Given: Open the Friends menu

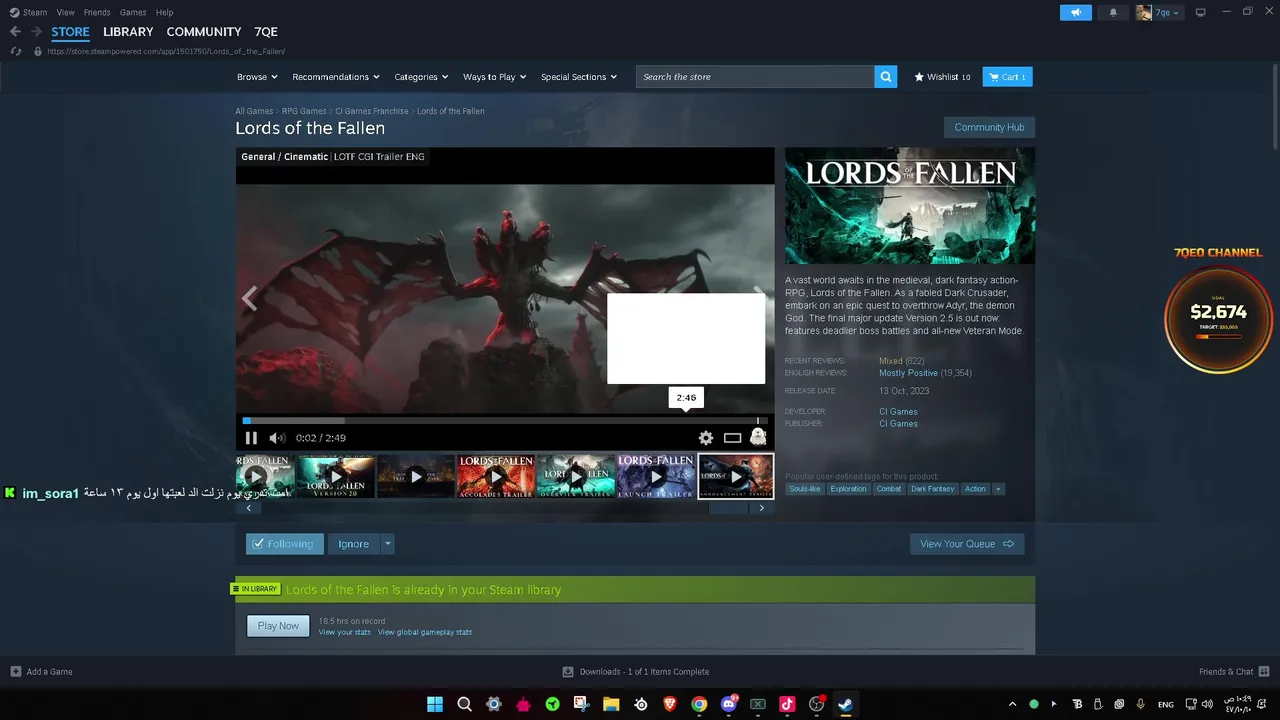Looking at the screenshot, I should click(97, 12).
